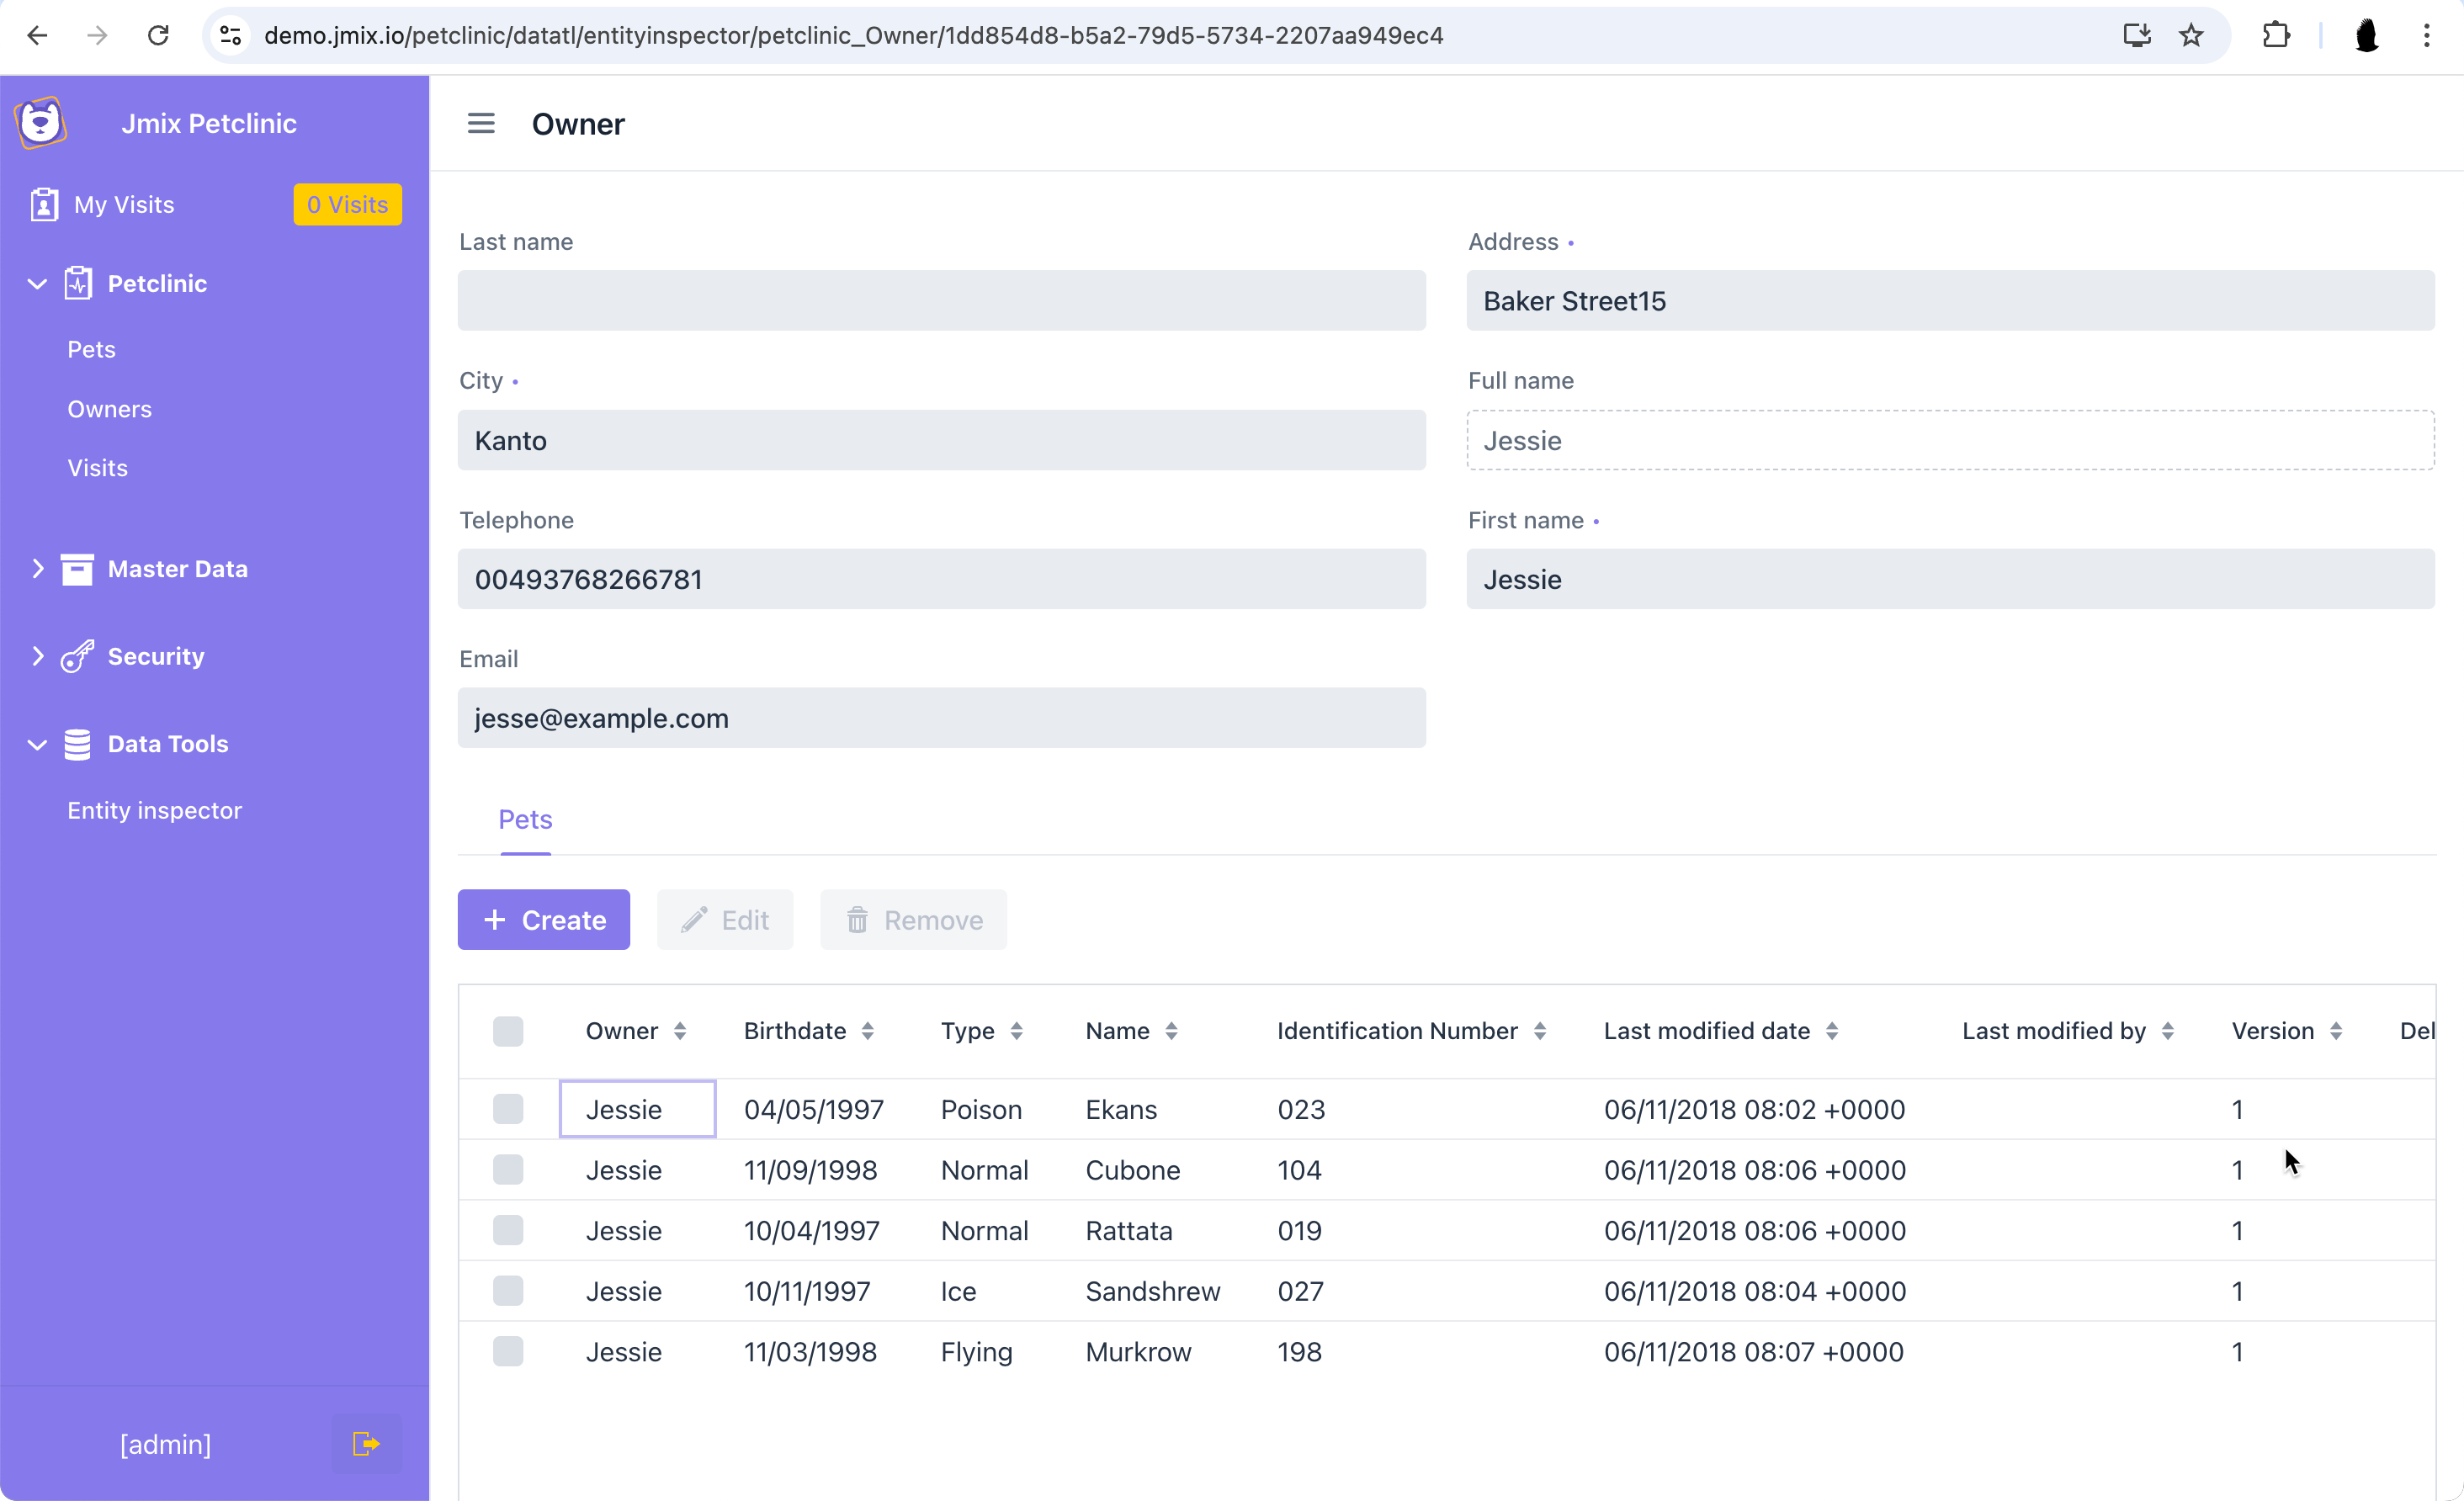Click the Petclinic clipboard-pulse icon
The height and width of the screenshot is (1501, 2464).
pyautogui.click(x=78, y=283)
